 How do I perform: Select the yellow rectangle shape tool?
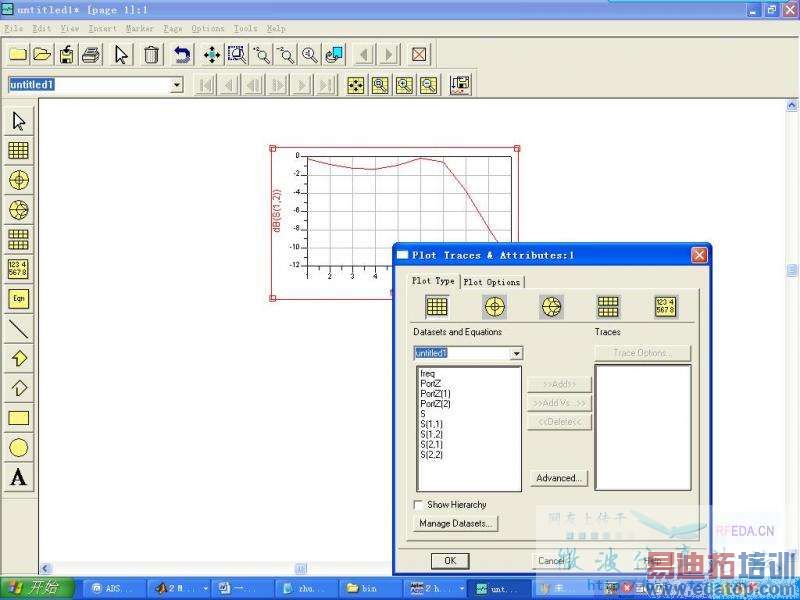19,418
